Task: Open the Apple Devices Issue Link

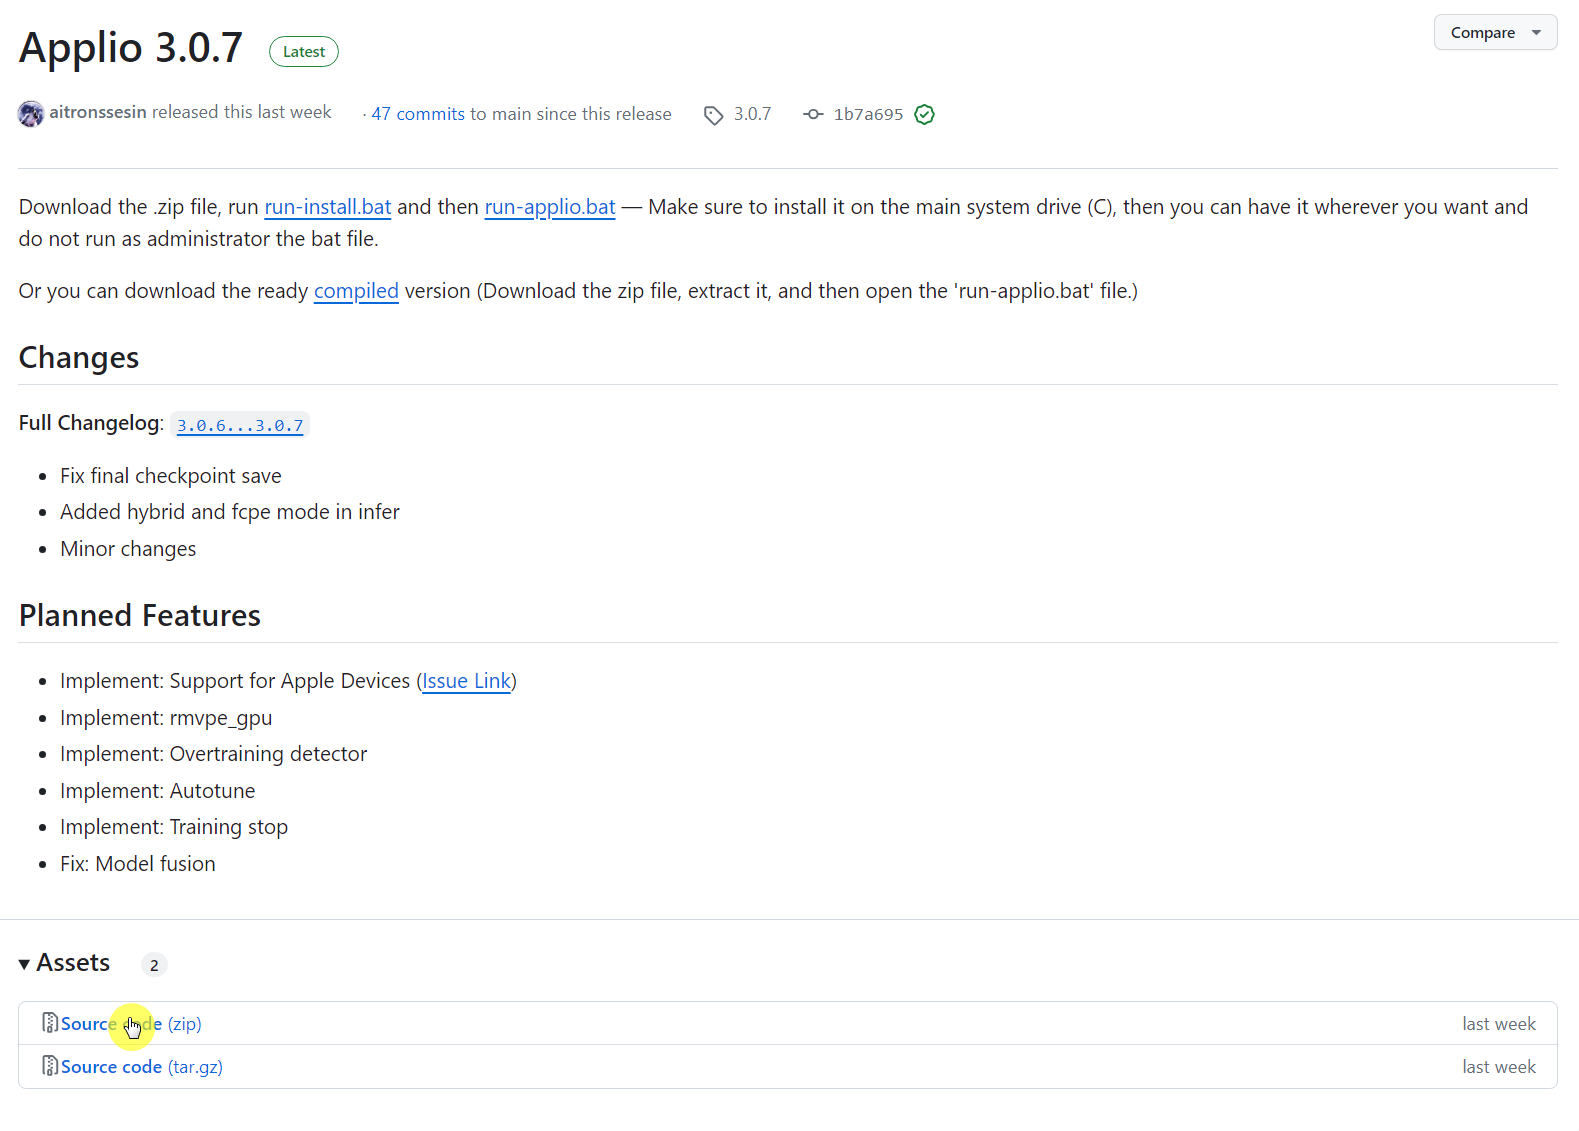Action: point(466,681)
